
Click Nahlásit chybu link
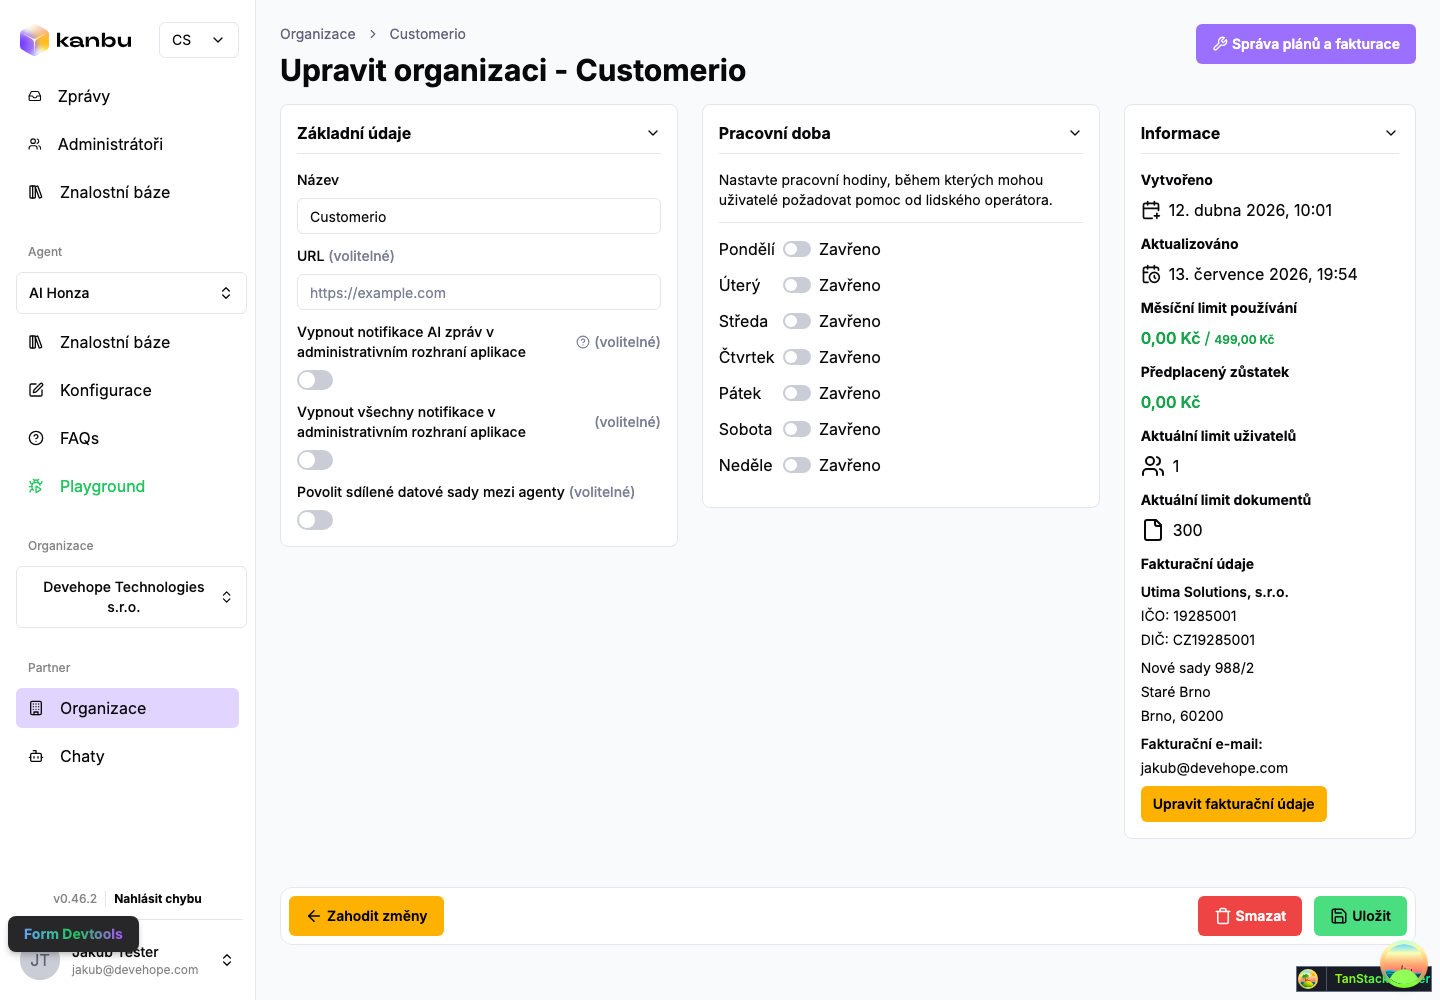coord(158,899)
